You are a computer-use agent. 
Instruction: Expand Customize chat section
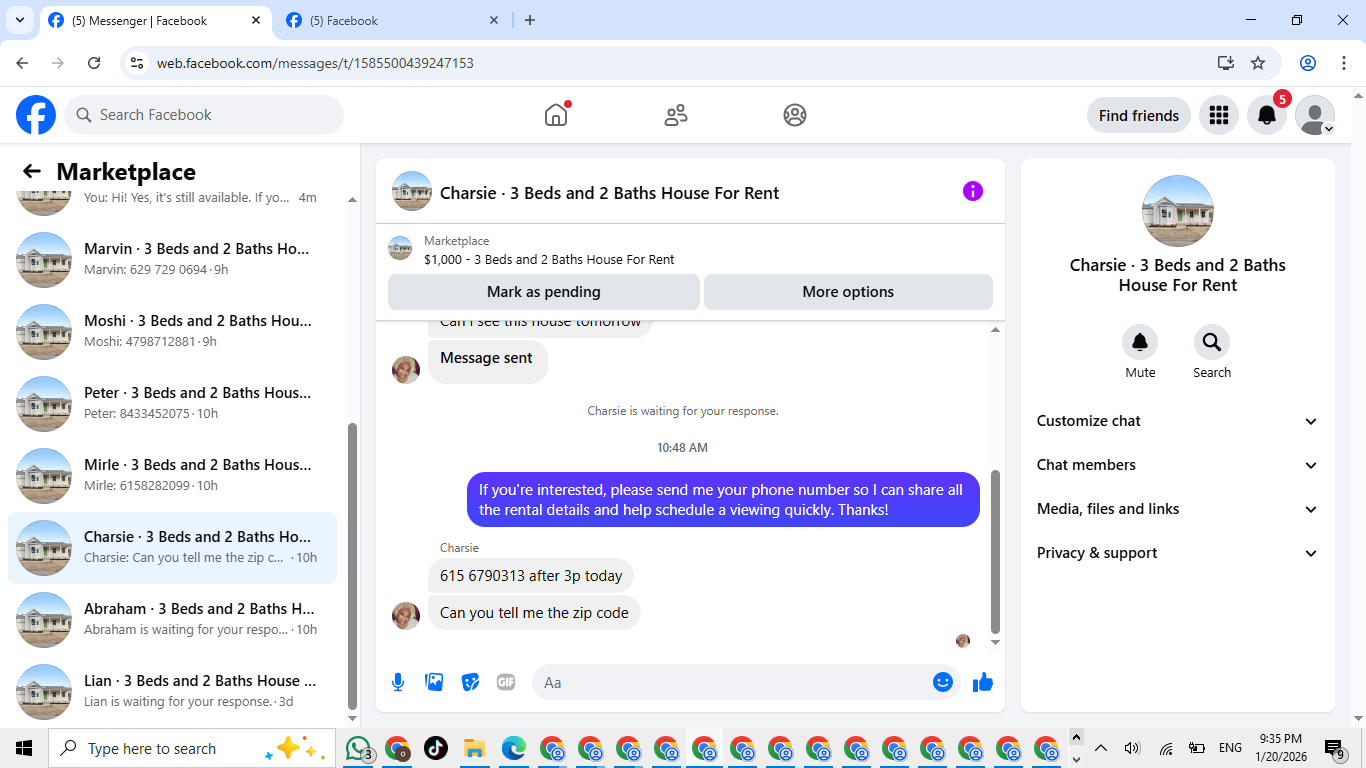click(x=1178, y=421)
